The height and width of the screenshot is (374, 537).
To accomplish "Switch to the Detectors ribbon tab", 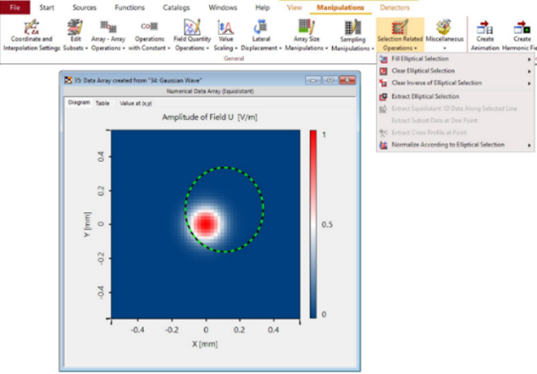I will [395, 8].
